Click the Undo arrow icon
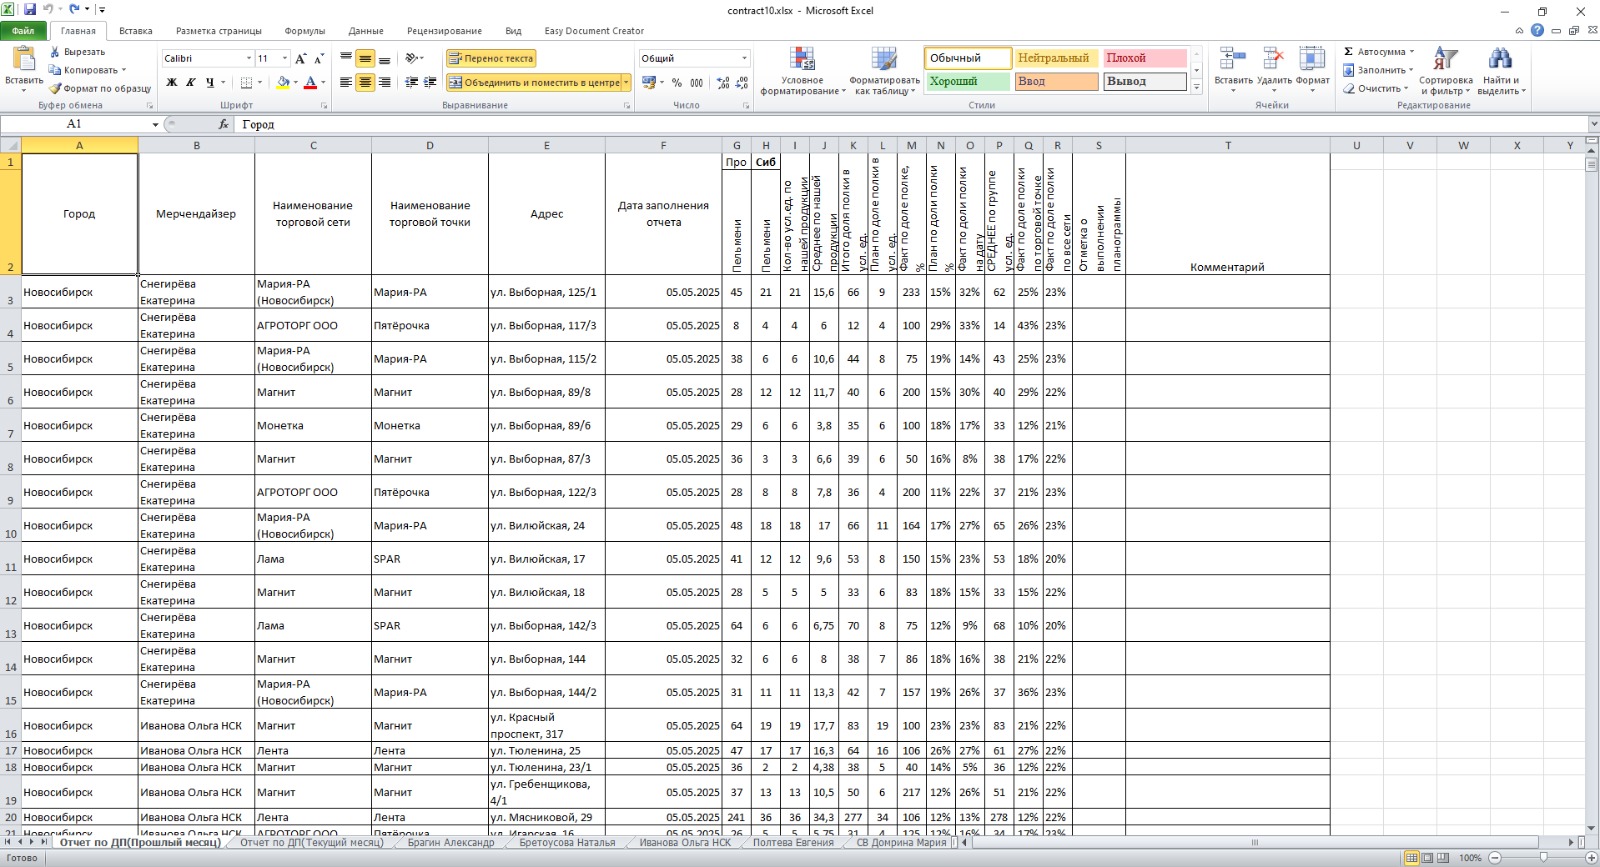This screenshot has height=867, width=1600. point(48,10)
